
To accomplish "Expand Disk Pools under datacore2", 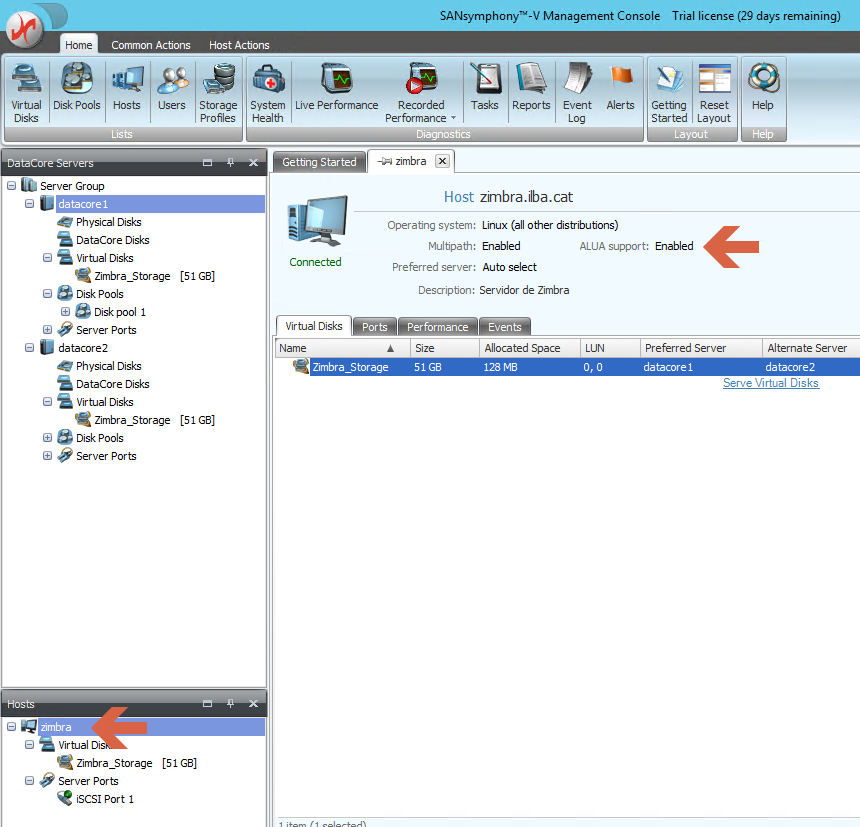I will [x=48, y=438].
